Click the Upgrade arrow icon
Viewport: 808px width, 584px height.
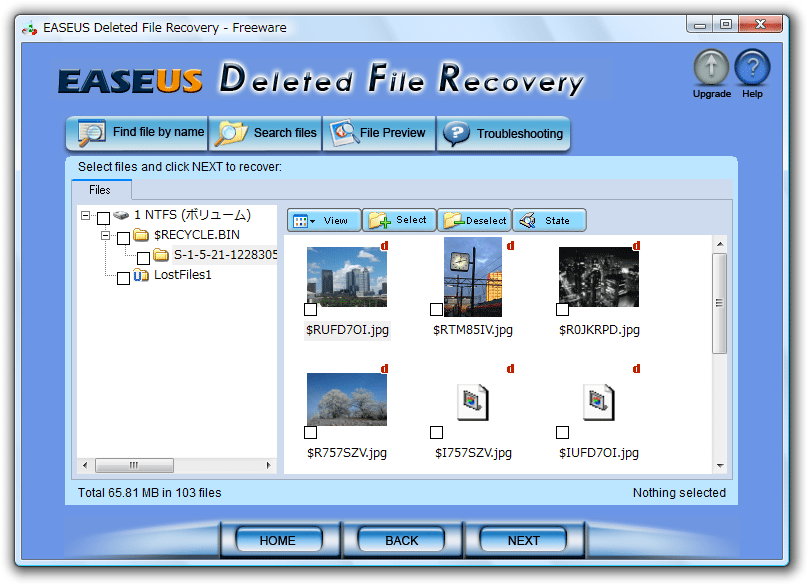click(711, 67)
